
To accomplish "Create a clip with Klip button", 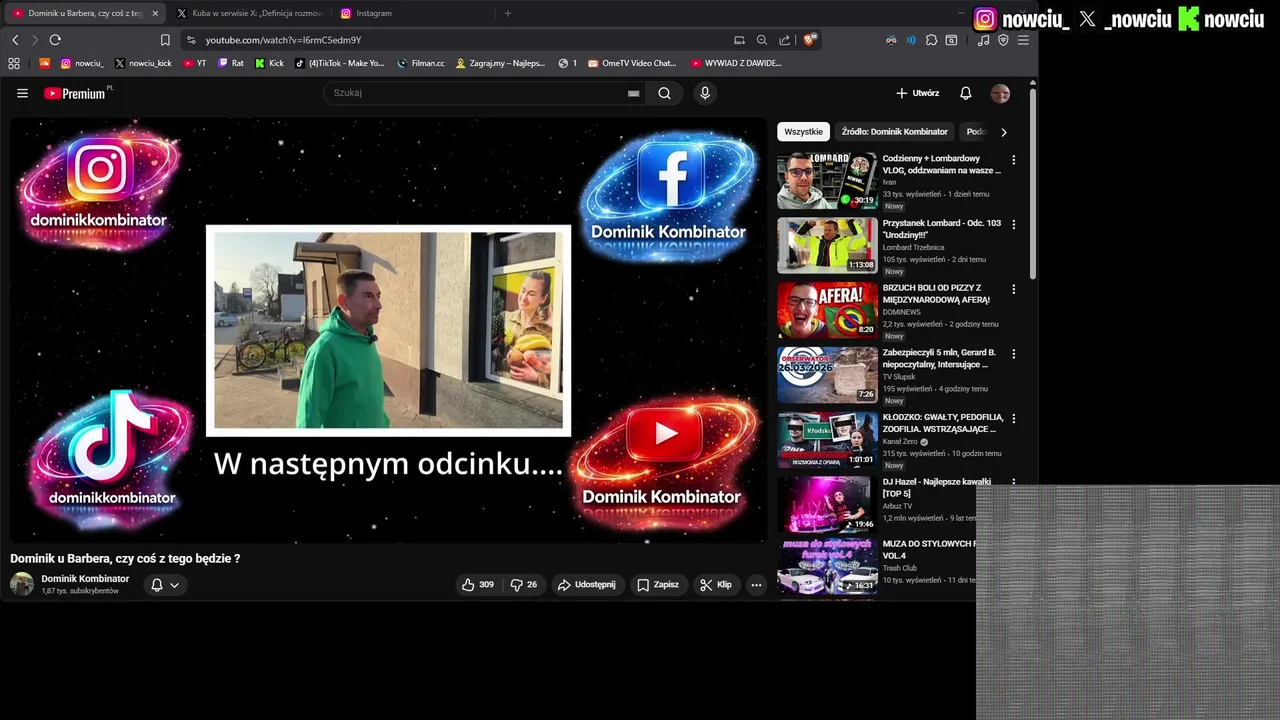I will coord(716,585).
